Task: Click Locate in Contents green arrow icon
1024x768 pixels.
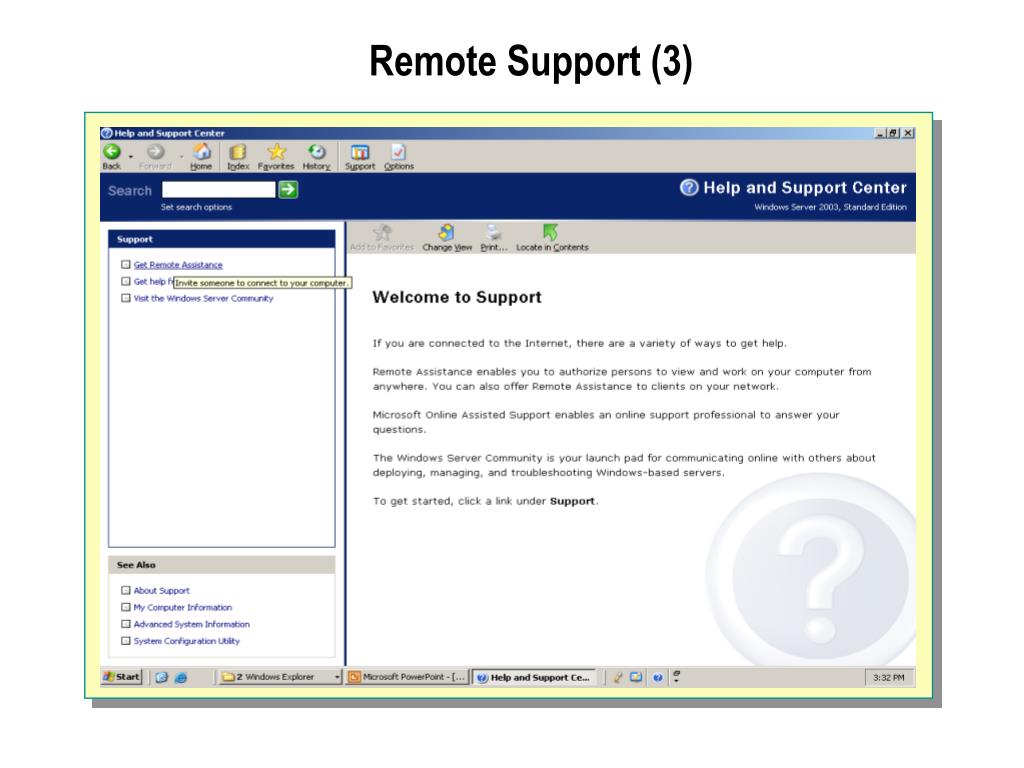Action: point(551,232)
